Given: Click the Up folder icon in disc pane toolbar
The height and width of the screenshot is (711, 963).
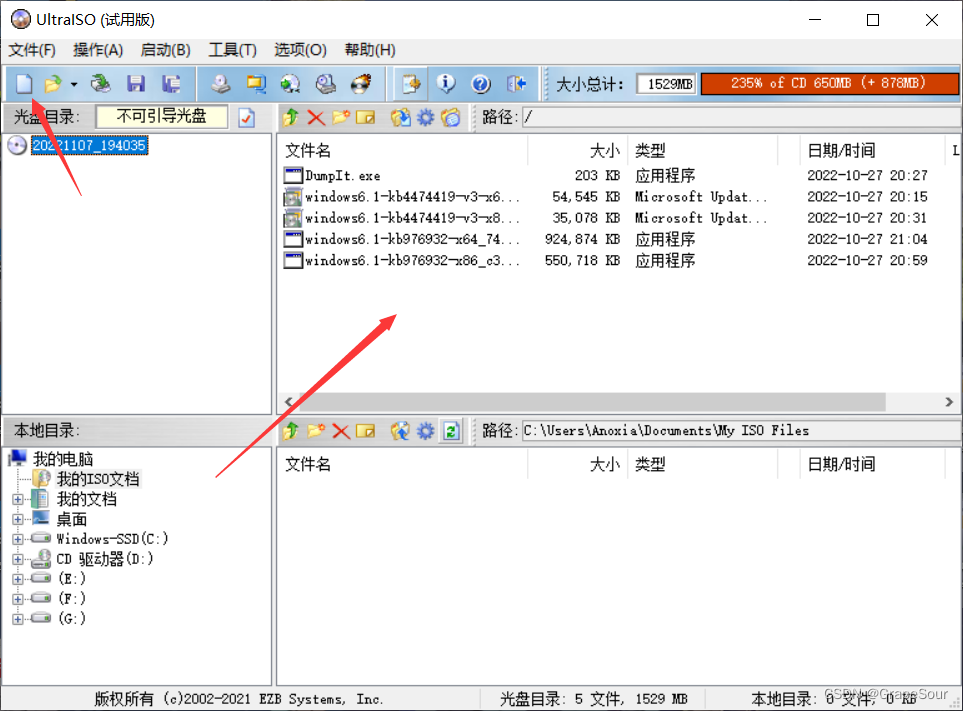Looking at the screenshot, I should pyautogui.click(x=290, y=117).
